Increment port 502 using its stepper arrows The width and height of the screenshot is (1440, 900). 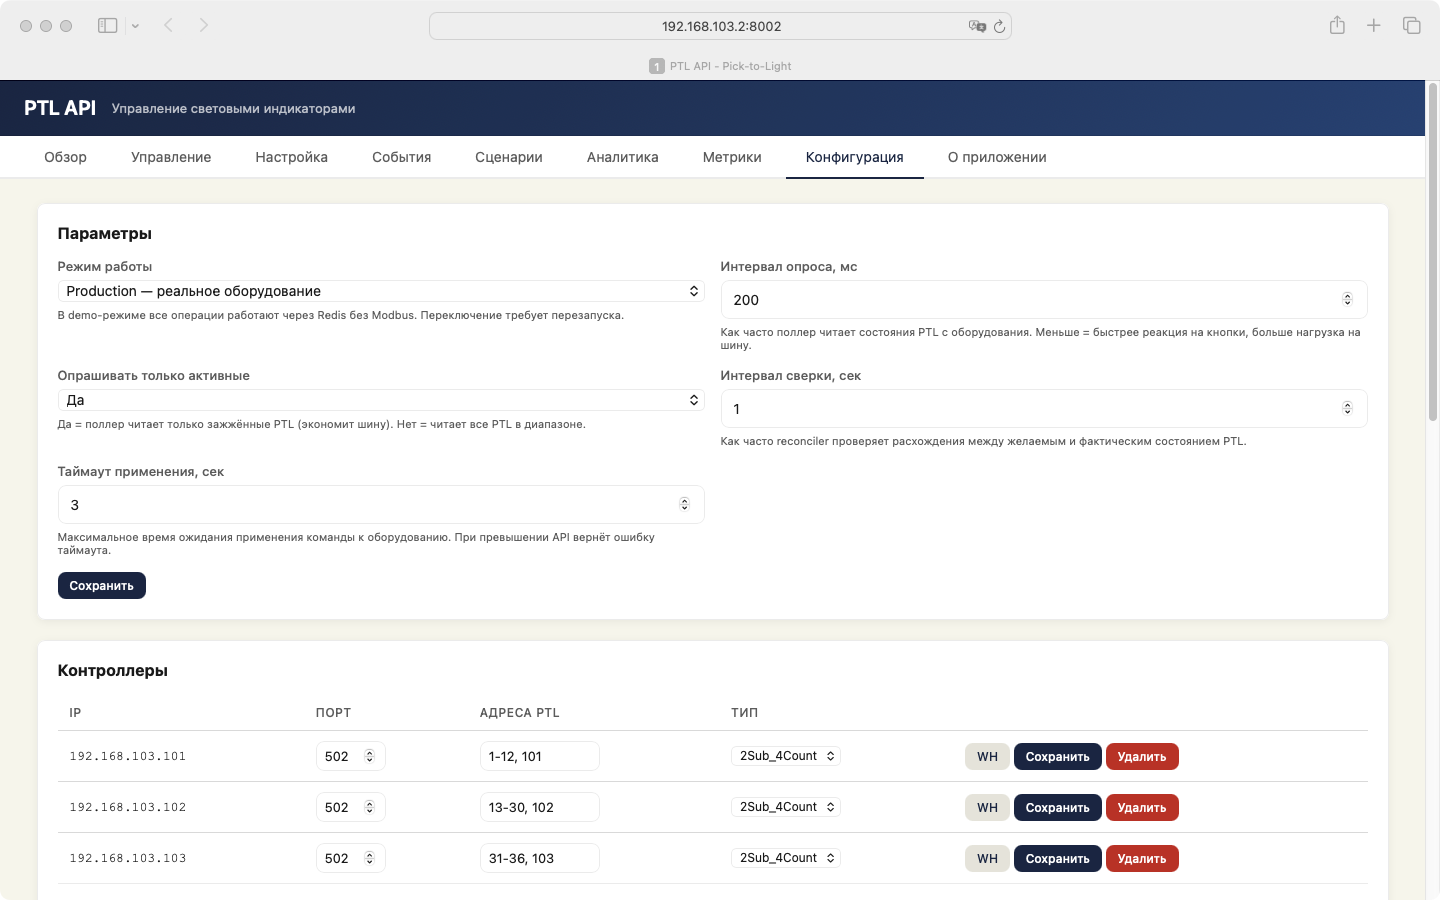click(371, 756)
